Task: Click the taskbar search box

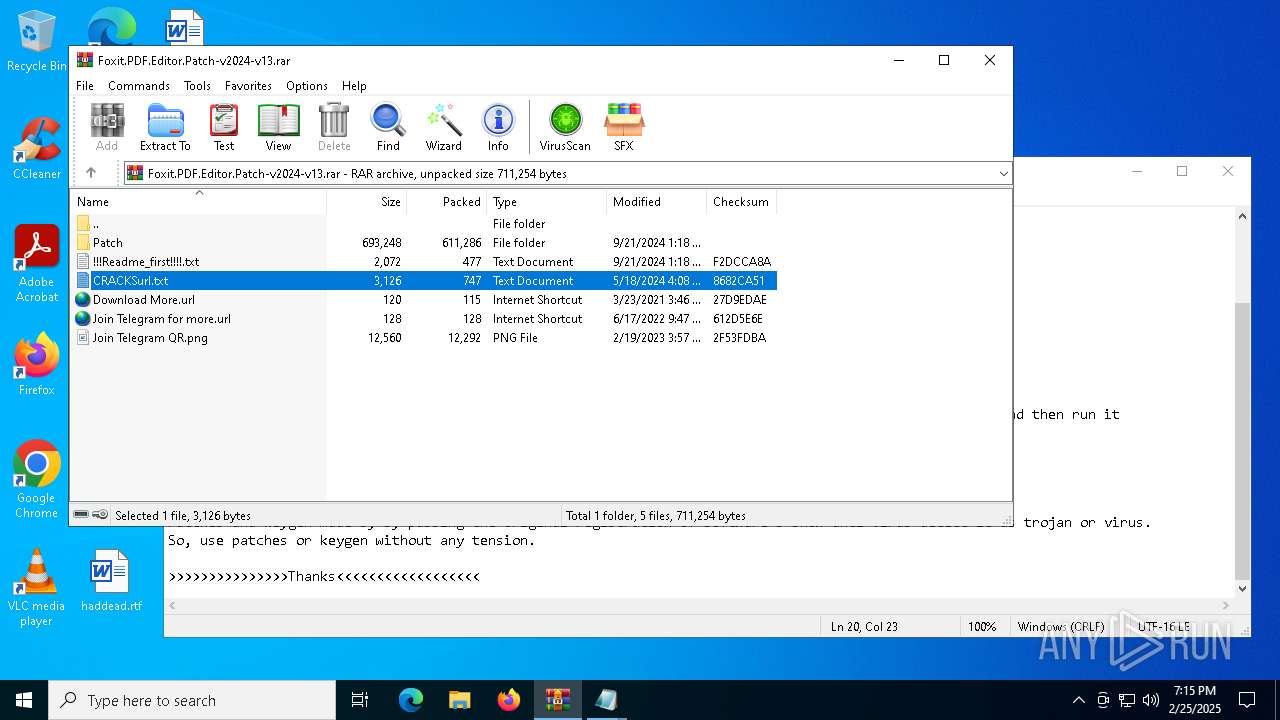Action: pyautogui.click(x=192, y=700)
